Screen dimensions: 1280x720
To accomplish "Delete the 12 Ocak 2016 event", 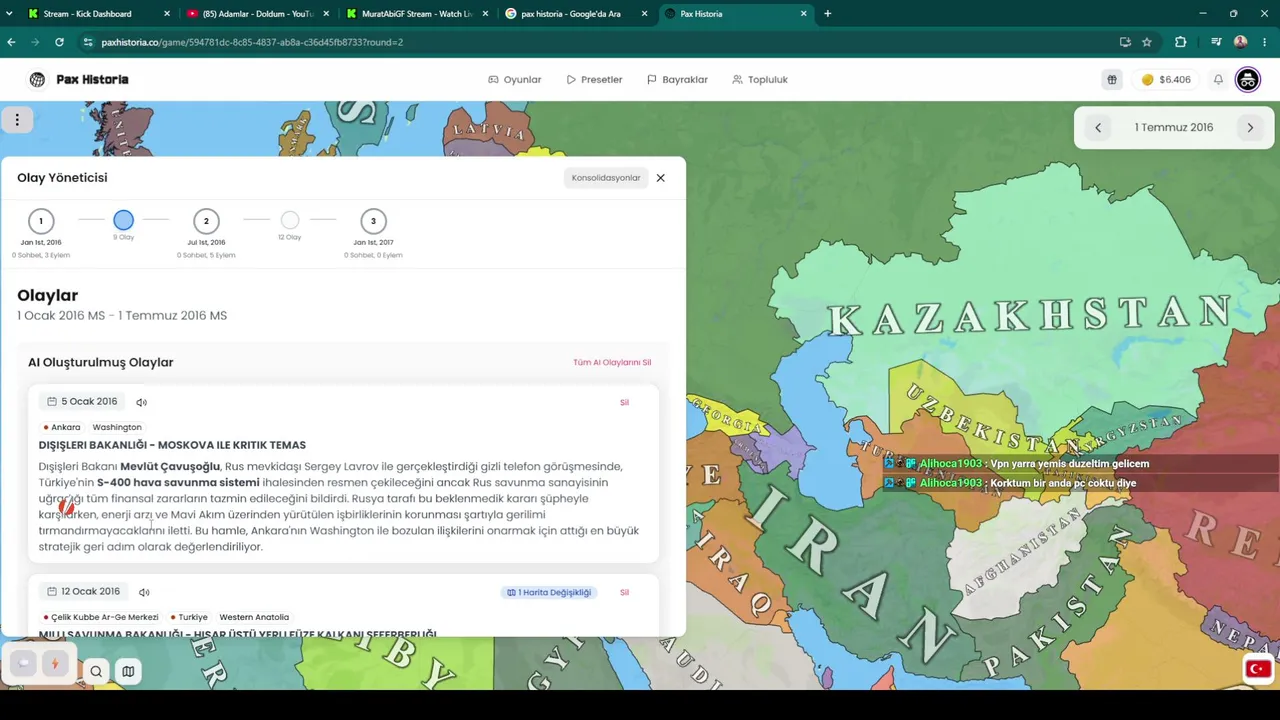I will 624,592.
